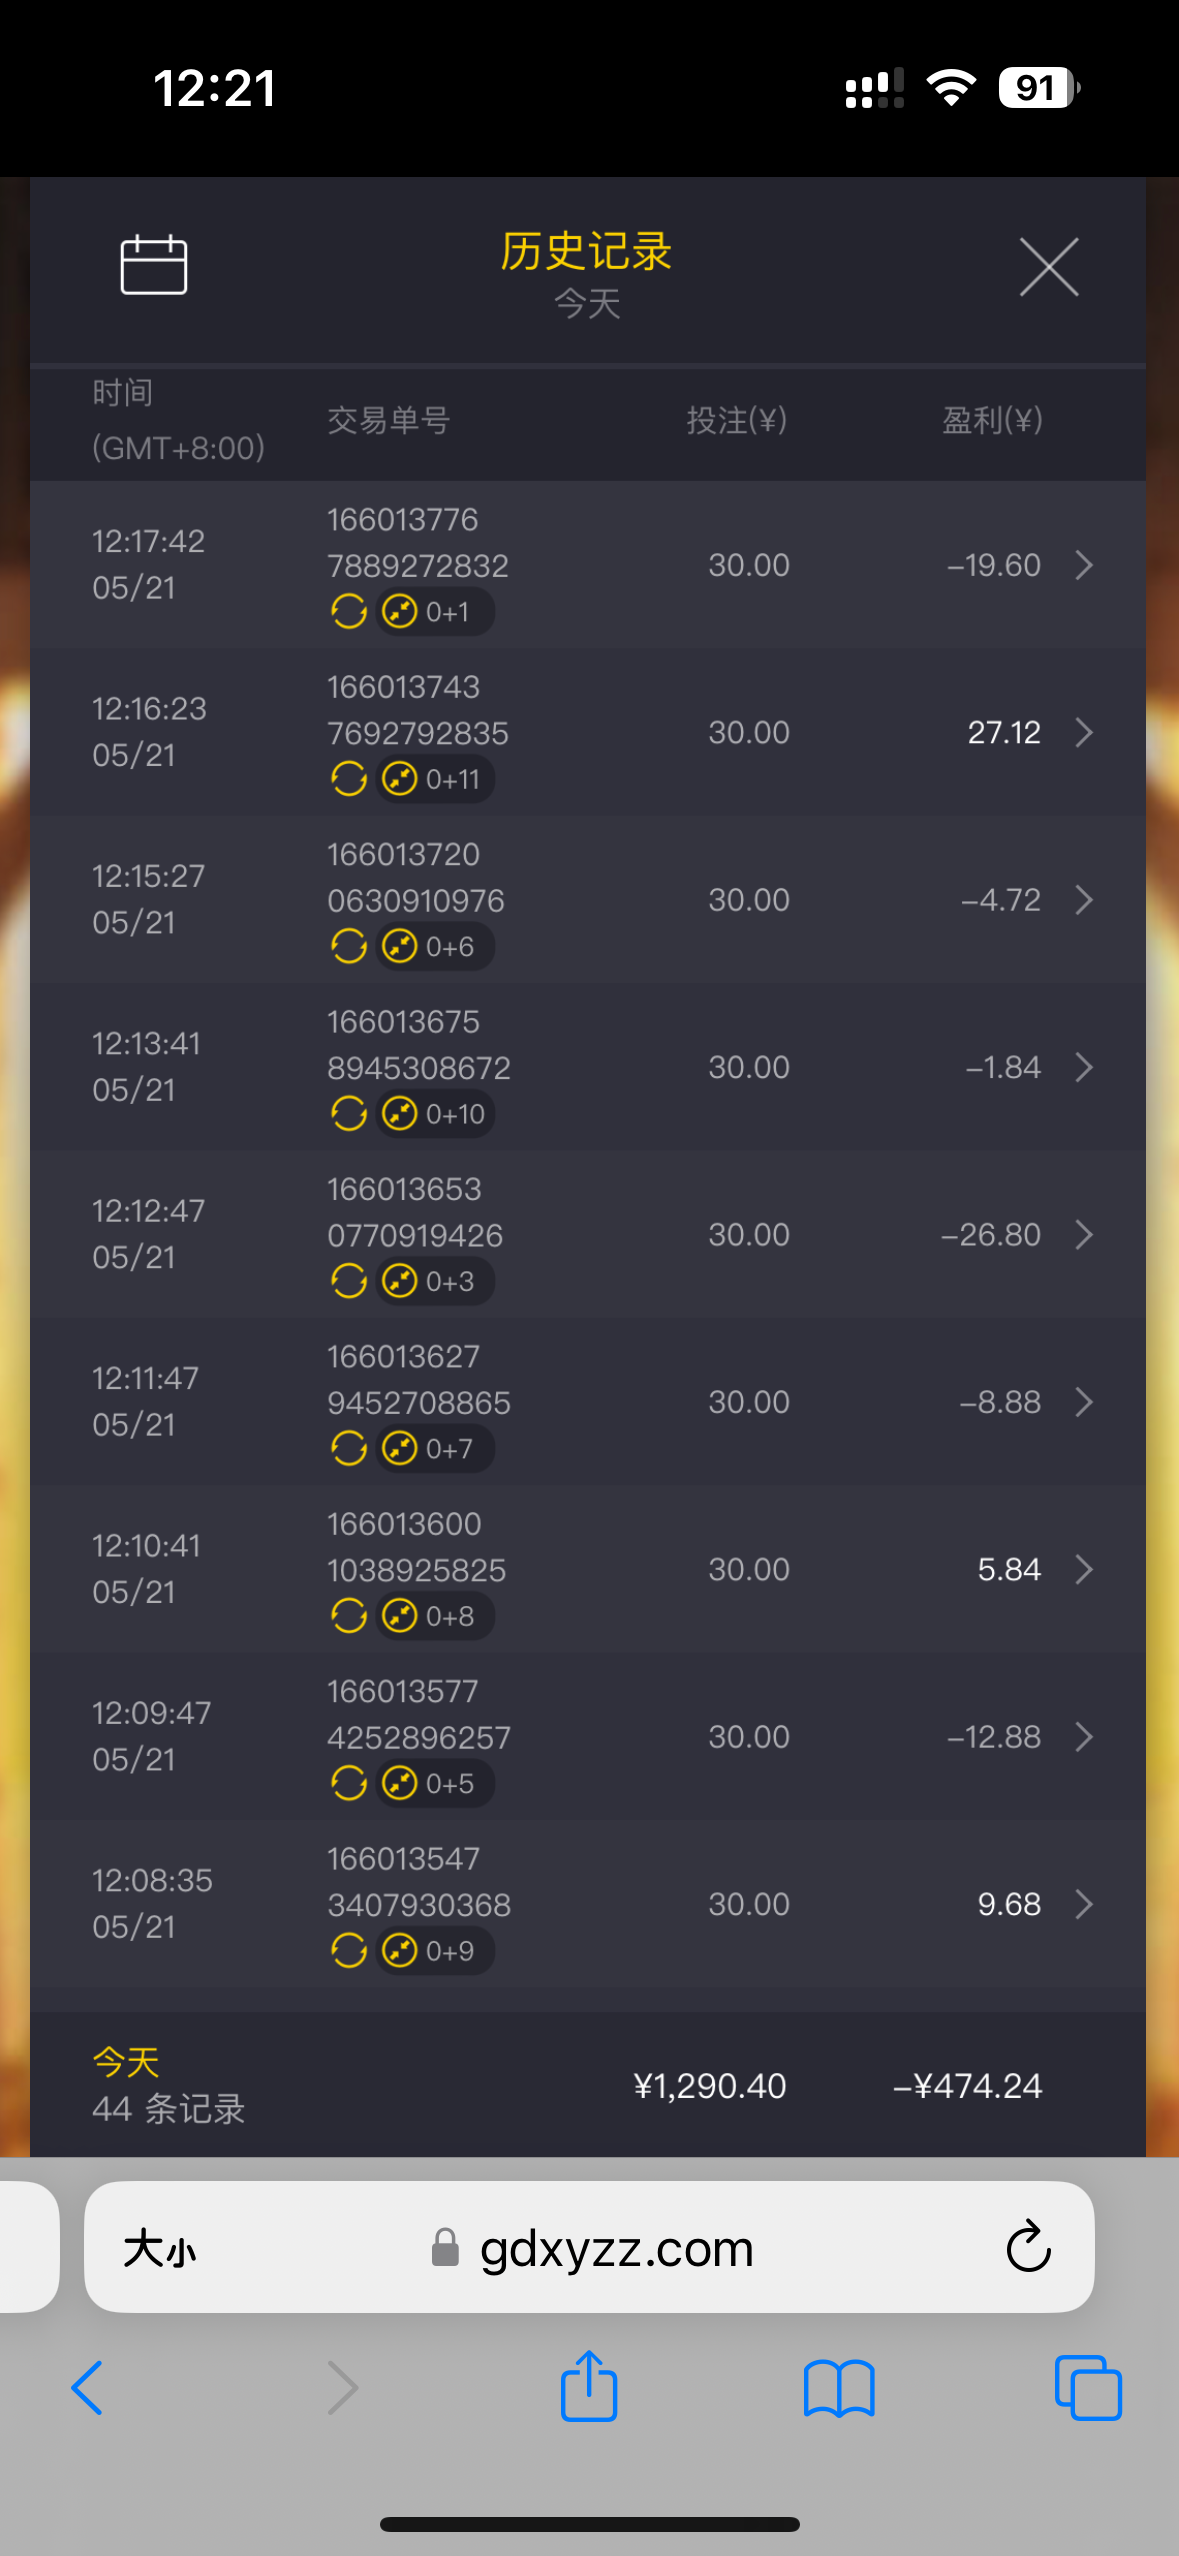
Task: Expand the 27.12 profit record chevron
Action: point(1084,733)
